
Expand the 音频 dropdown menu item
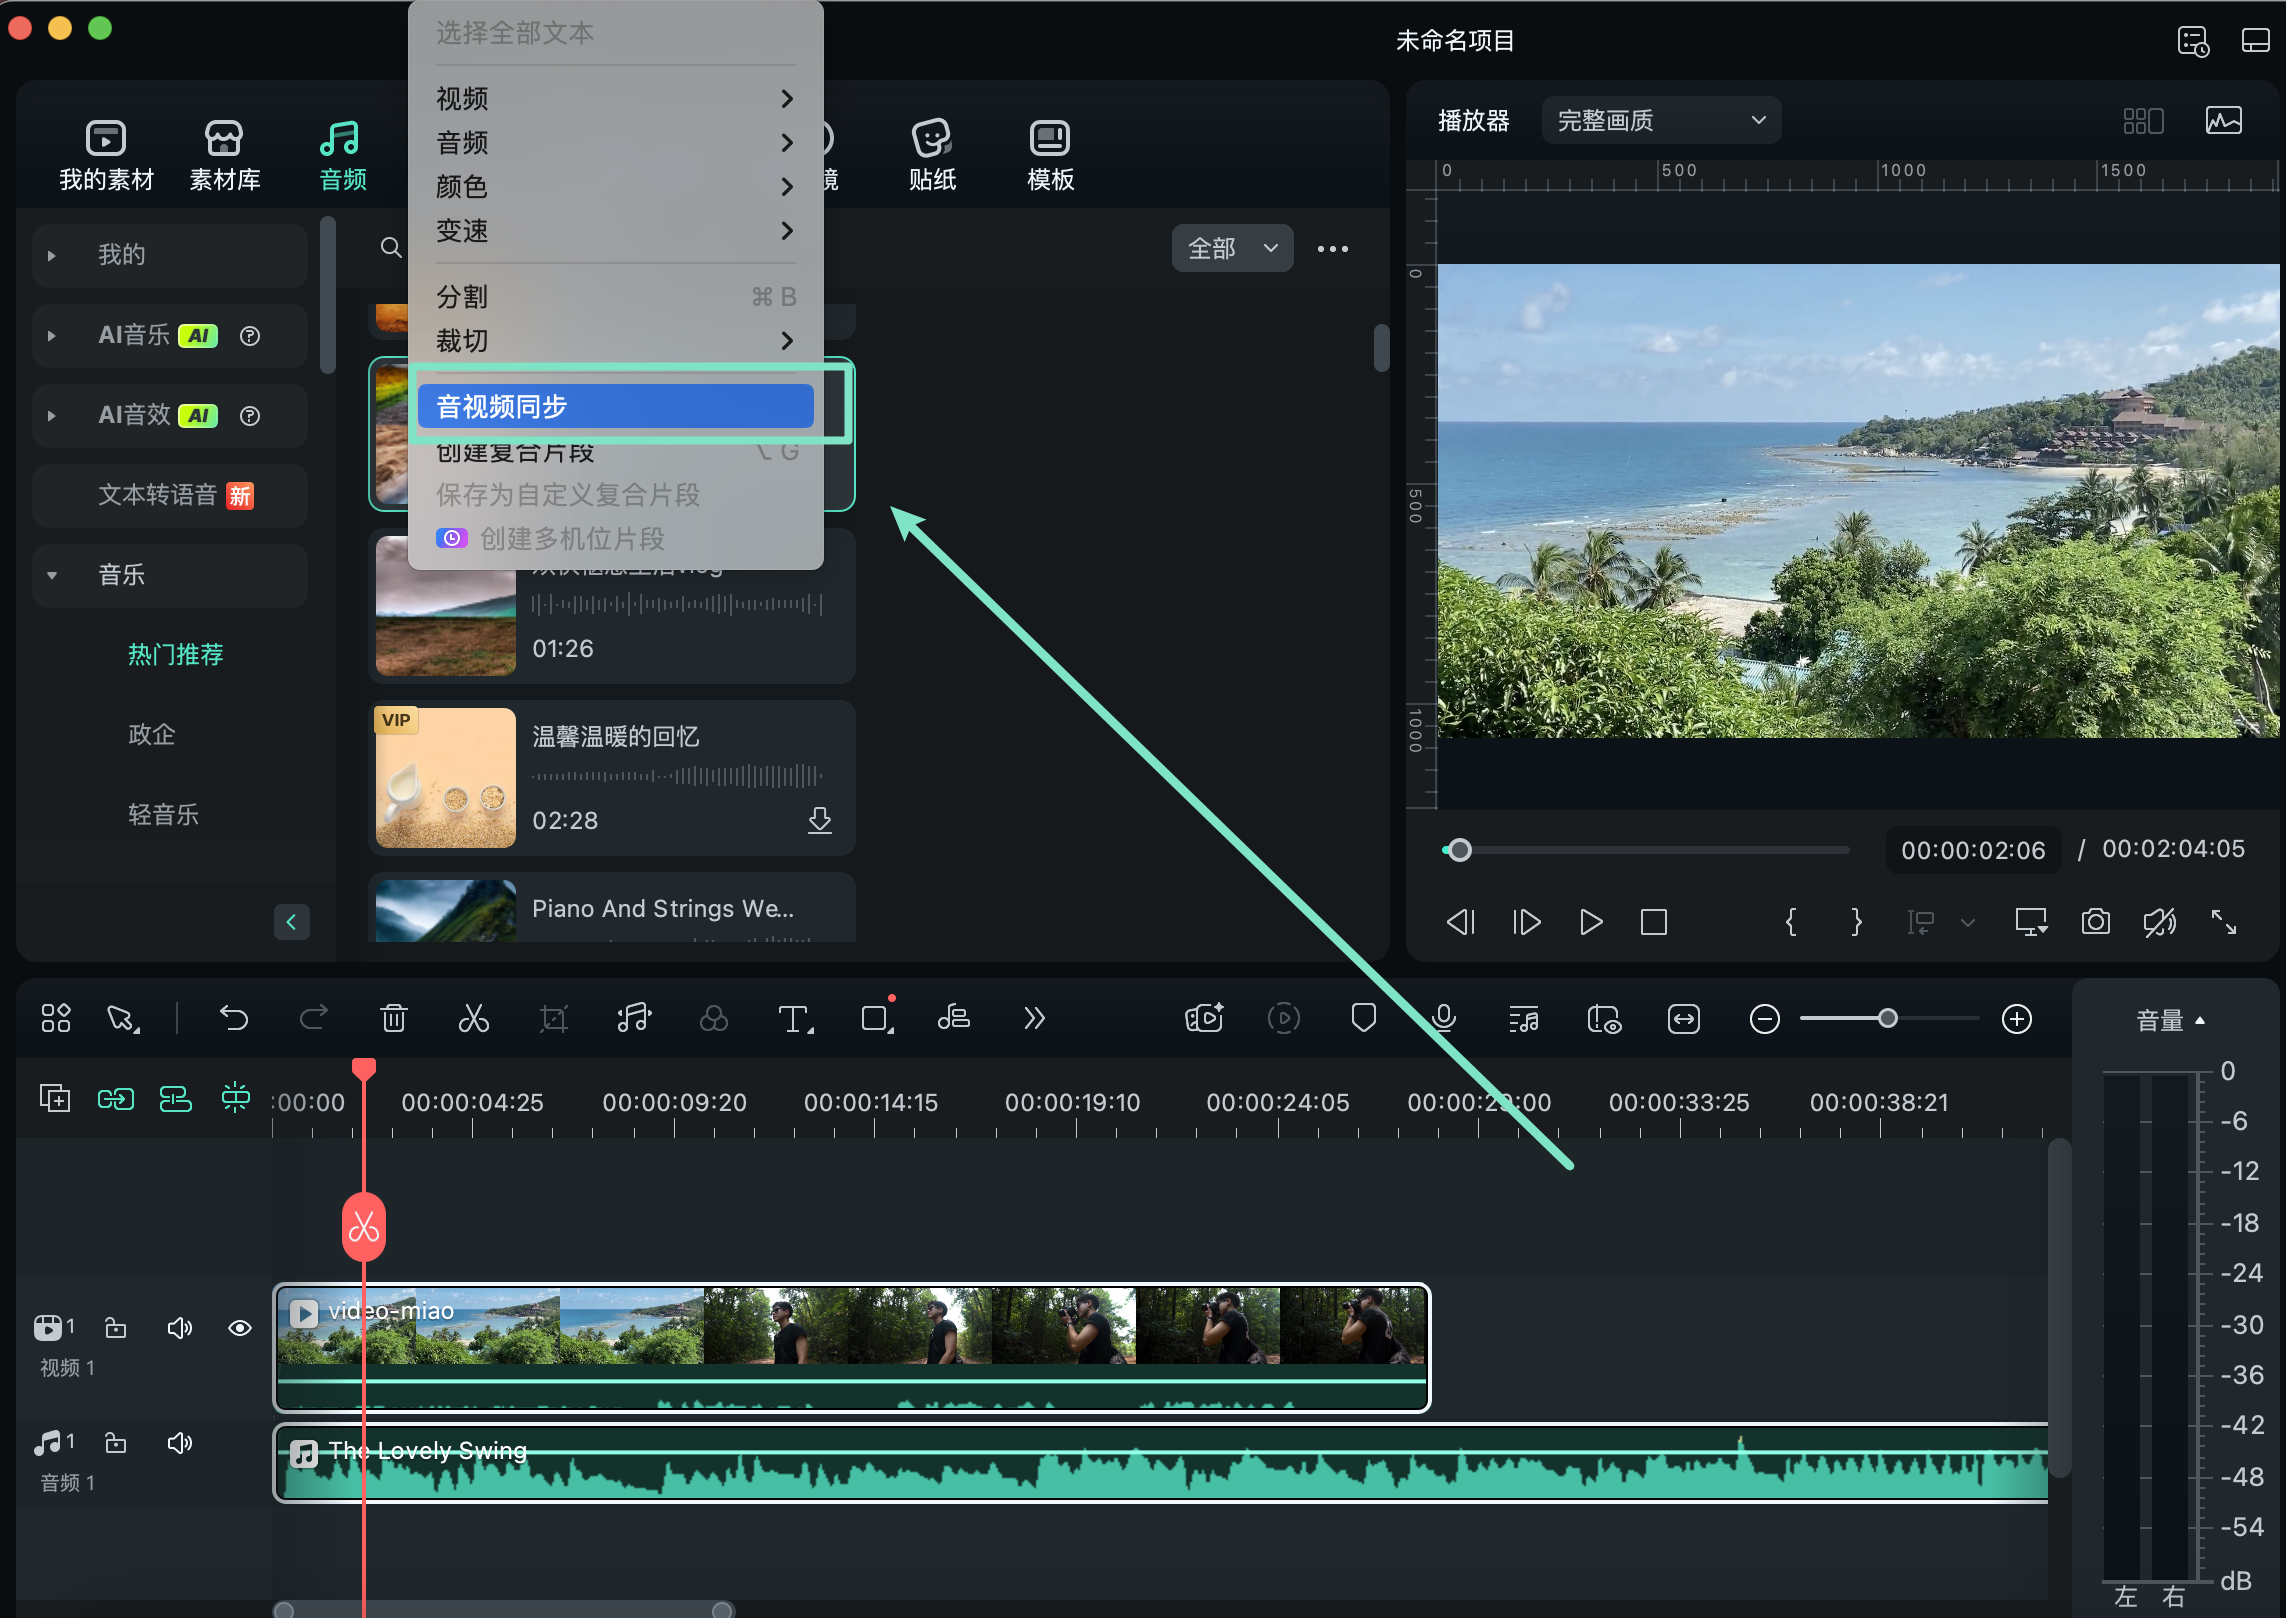(x=613, y=144)
